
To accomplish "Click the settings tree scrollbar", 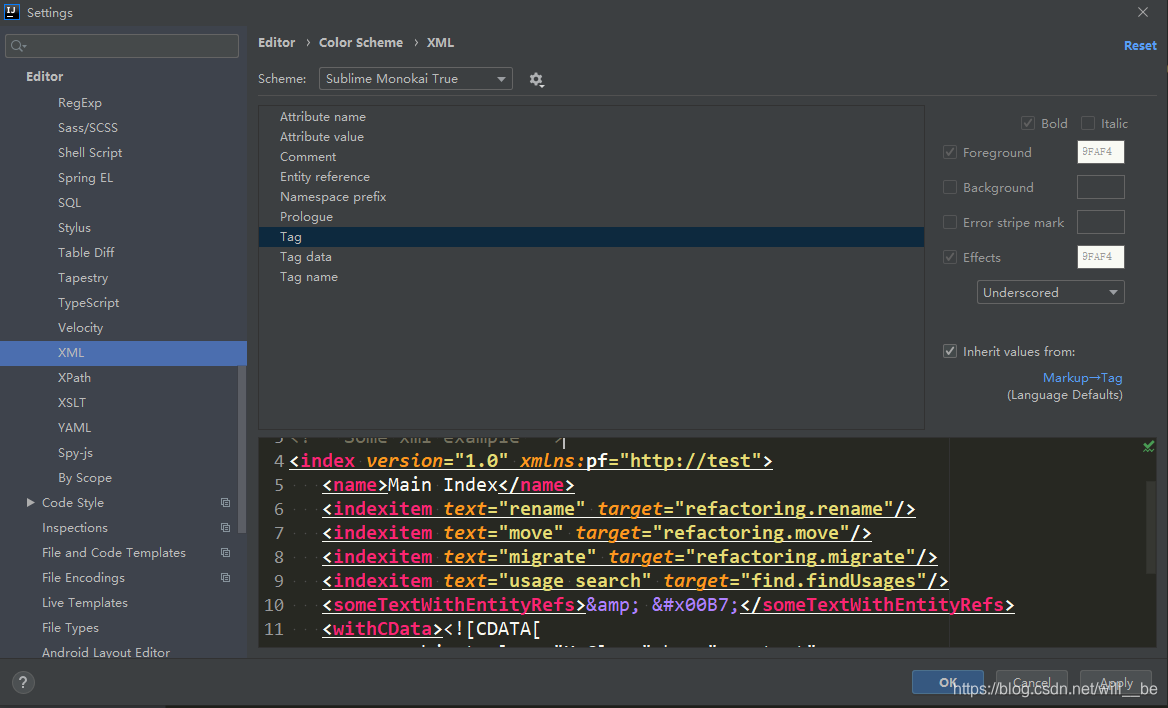I will coord(241,447).
